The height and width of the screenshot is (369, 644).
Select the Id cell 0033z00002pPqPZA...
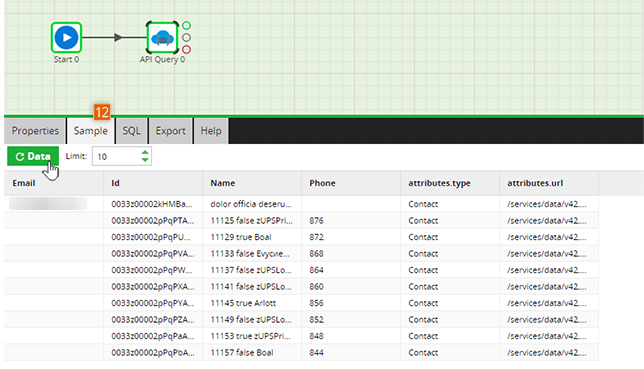pos(153,319)
